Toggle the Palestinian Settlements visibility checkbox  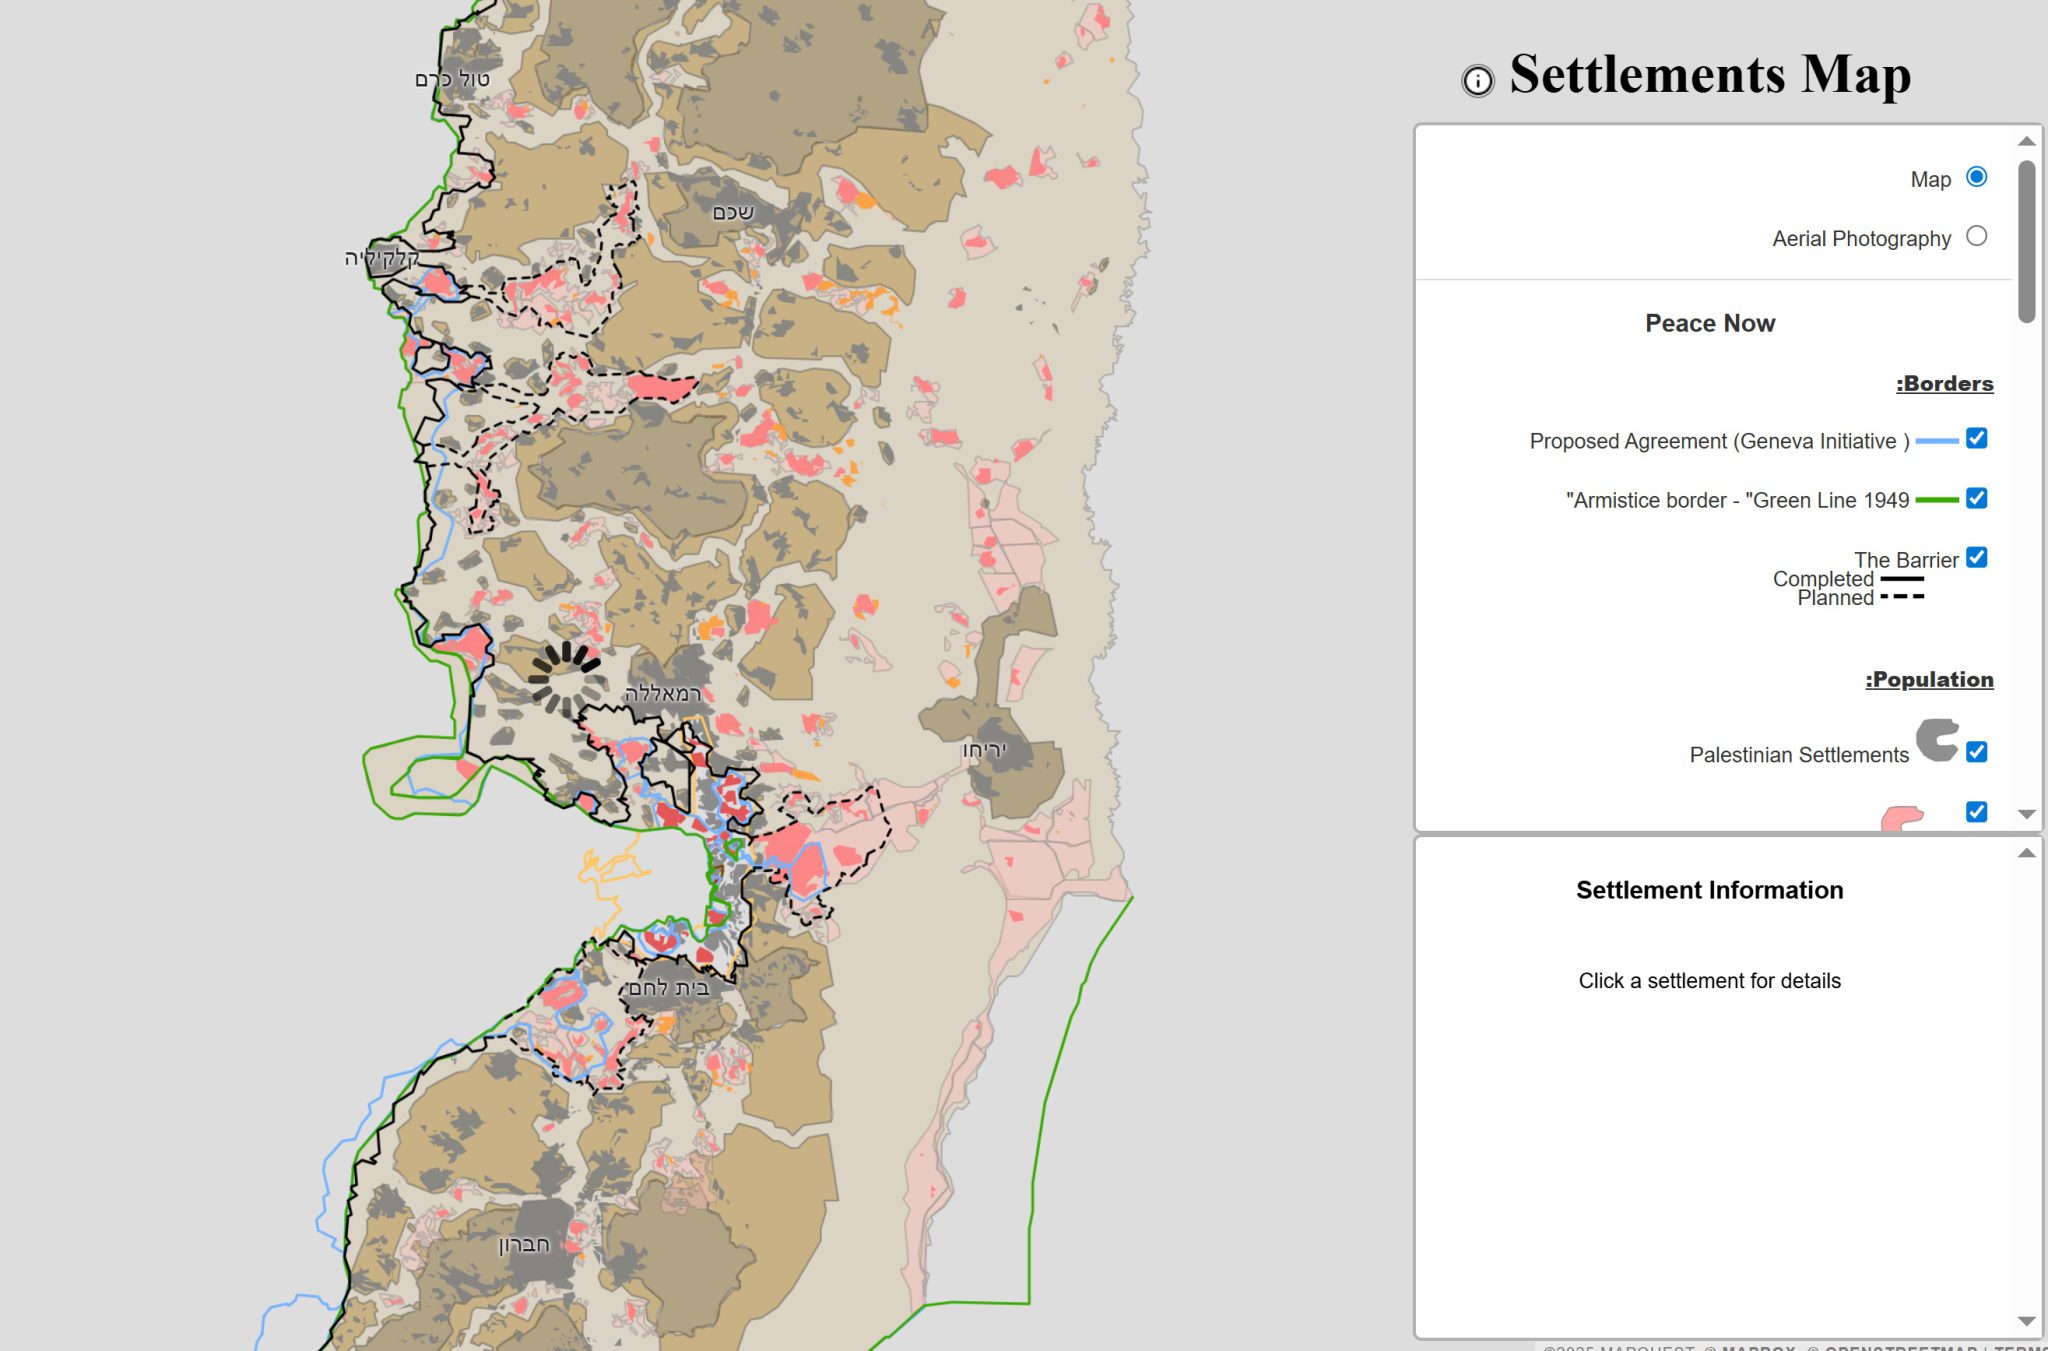coord(1975,753)
